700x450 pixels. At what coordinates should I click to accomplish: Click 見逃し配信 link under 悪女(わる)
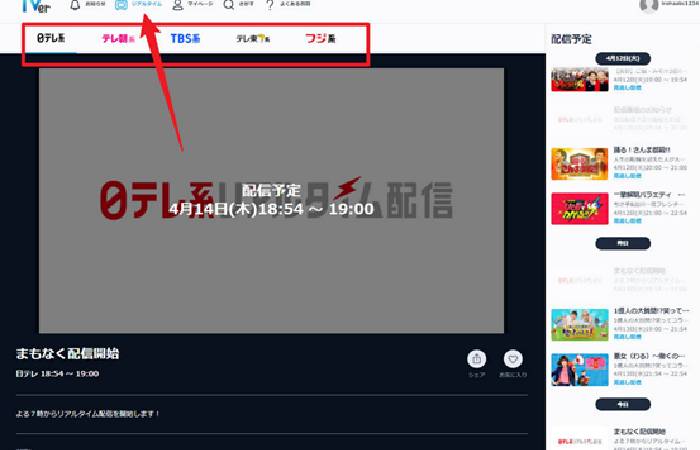627,382
